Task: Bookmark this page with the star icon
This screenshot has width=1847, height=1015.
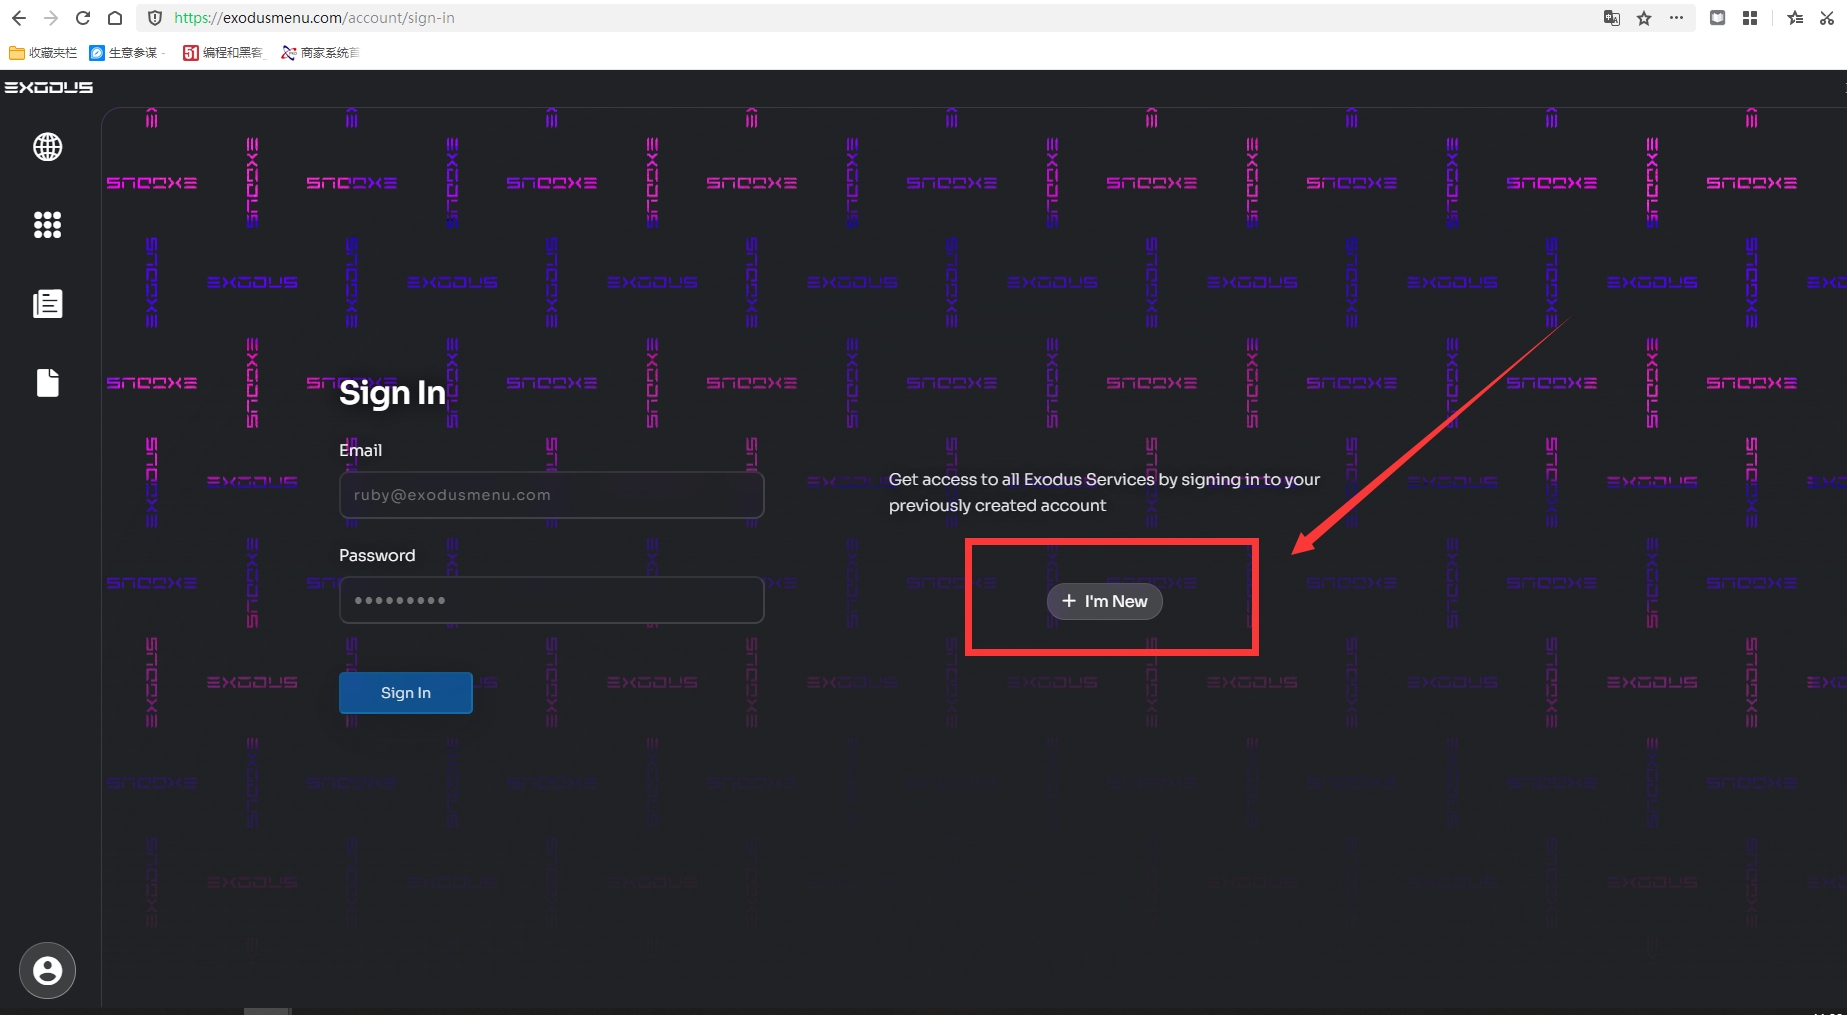Action: [1644, 18]
